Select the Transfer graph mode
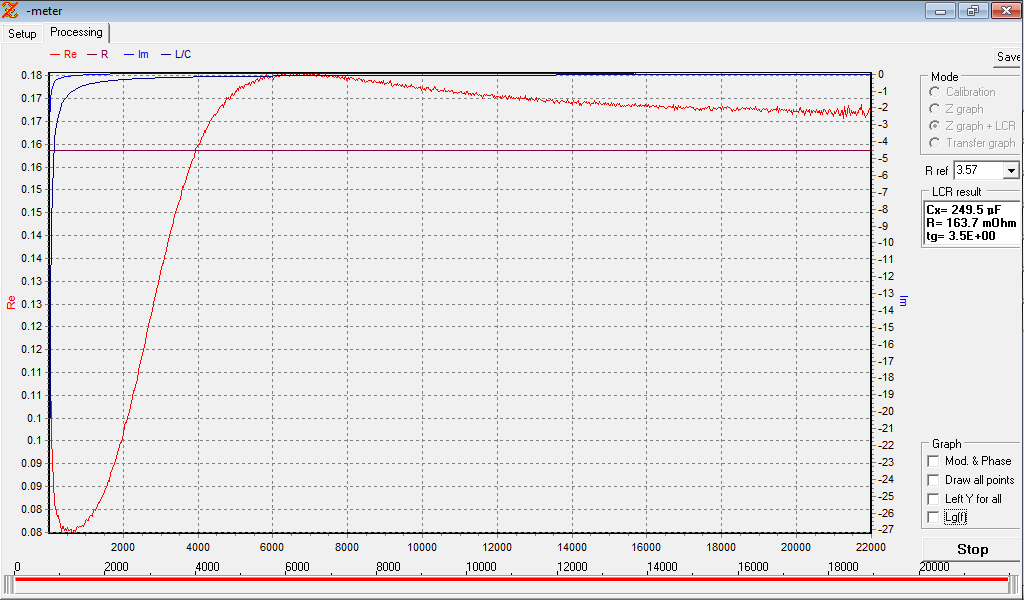 click(x=935, y=143)
